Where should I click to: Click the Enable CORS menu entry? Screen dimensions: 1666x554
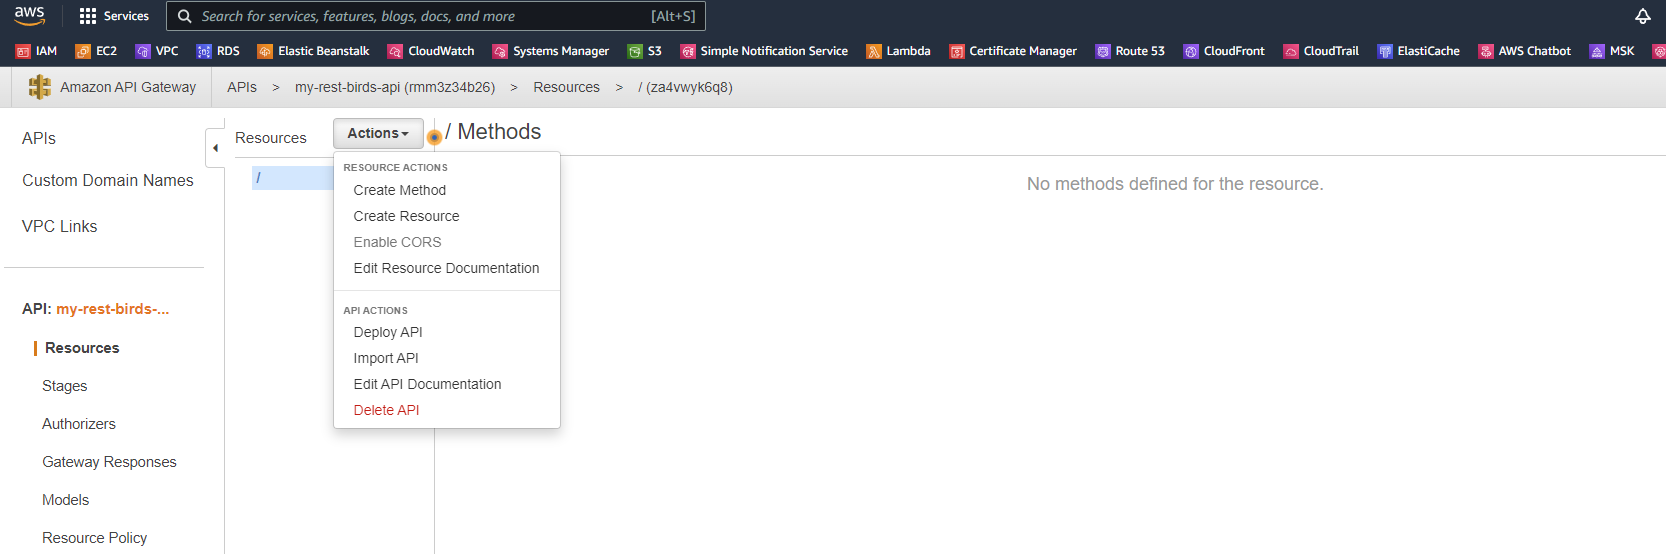tap(397, 242)
